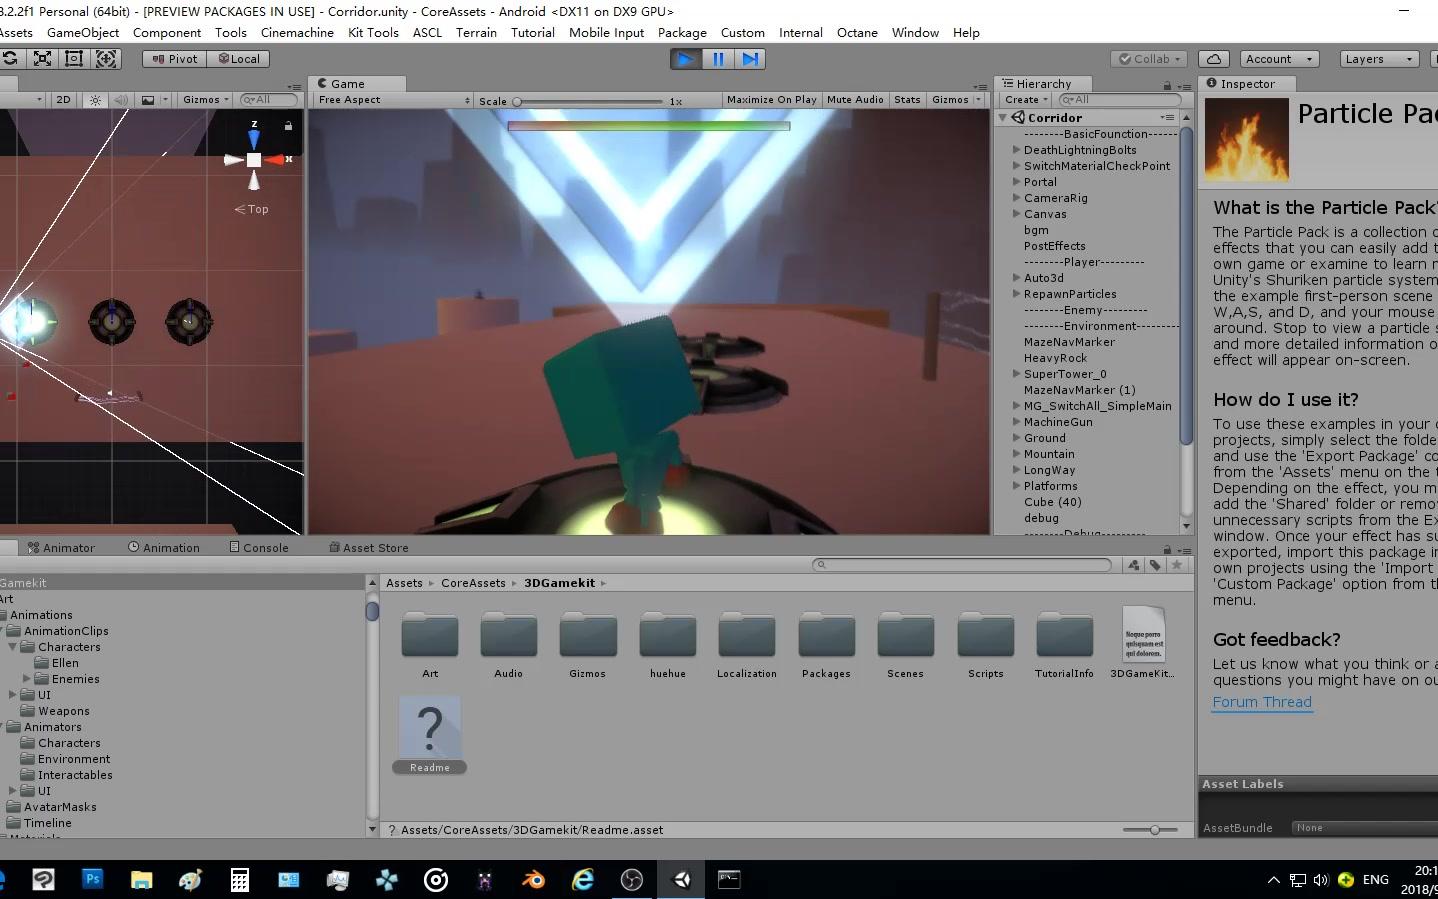The image size is (1438, 899).
Task: Toggle Stats overlay in Game view
Action: point(907,100)
